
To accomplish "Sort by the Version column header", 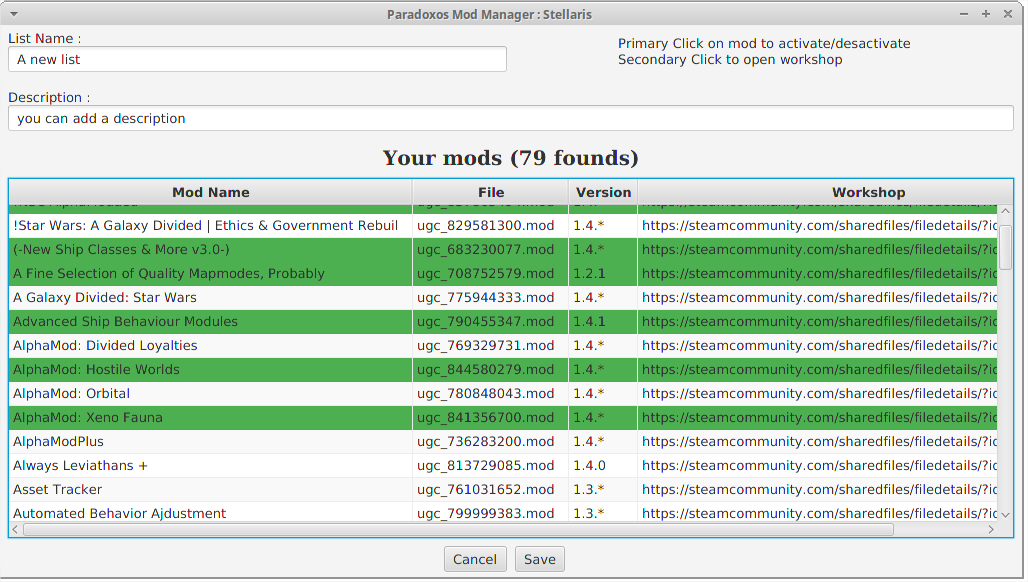I will pyautogui.click(x=603, y=192).
